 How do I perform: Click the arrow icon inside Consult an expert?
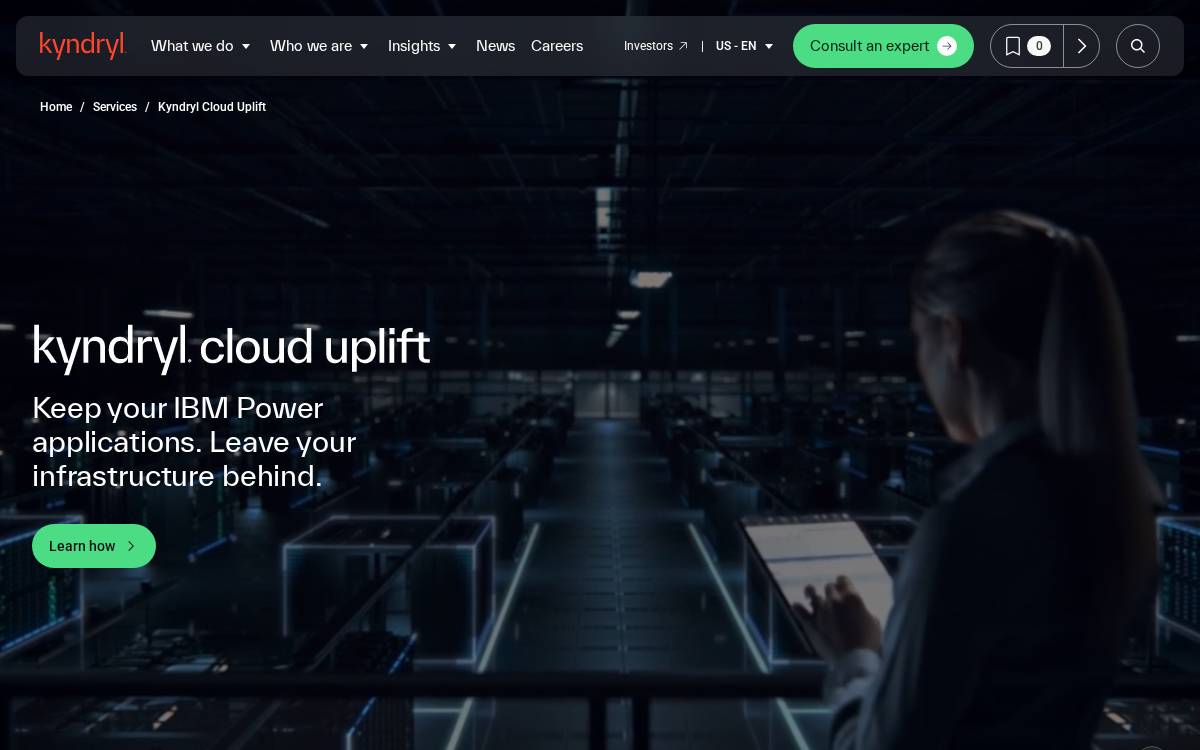947,46
